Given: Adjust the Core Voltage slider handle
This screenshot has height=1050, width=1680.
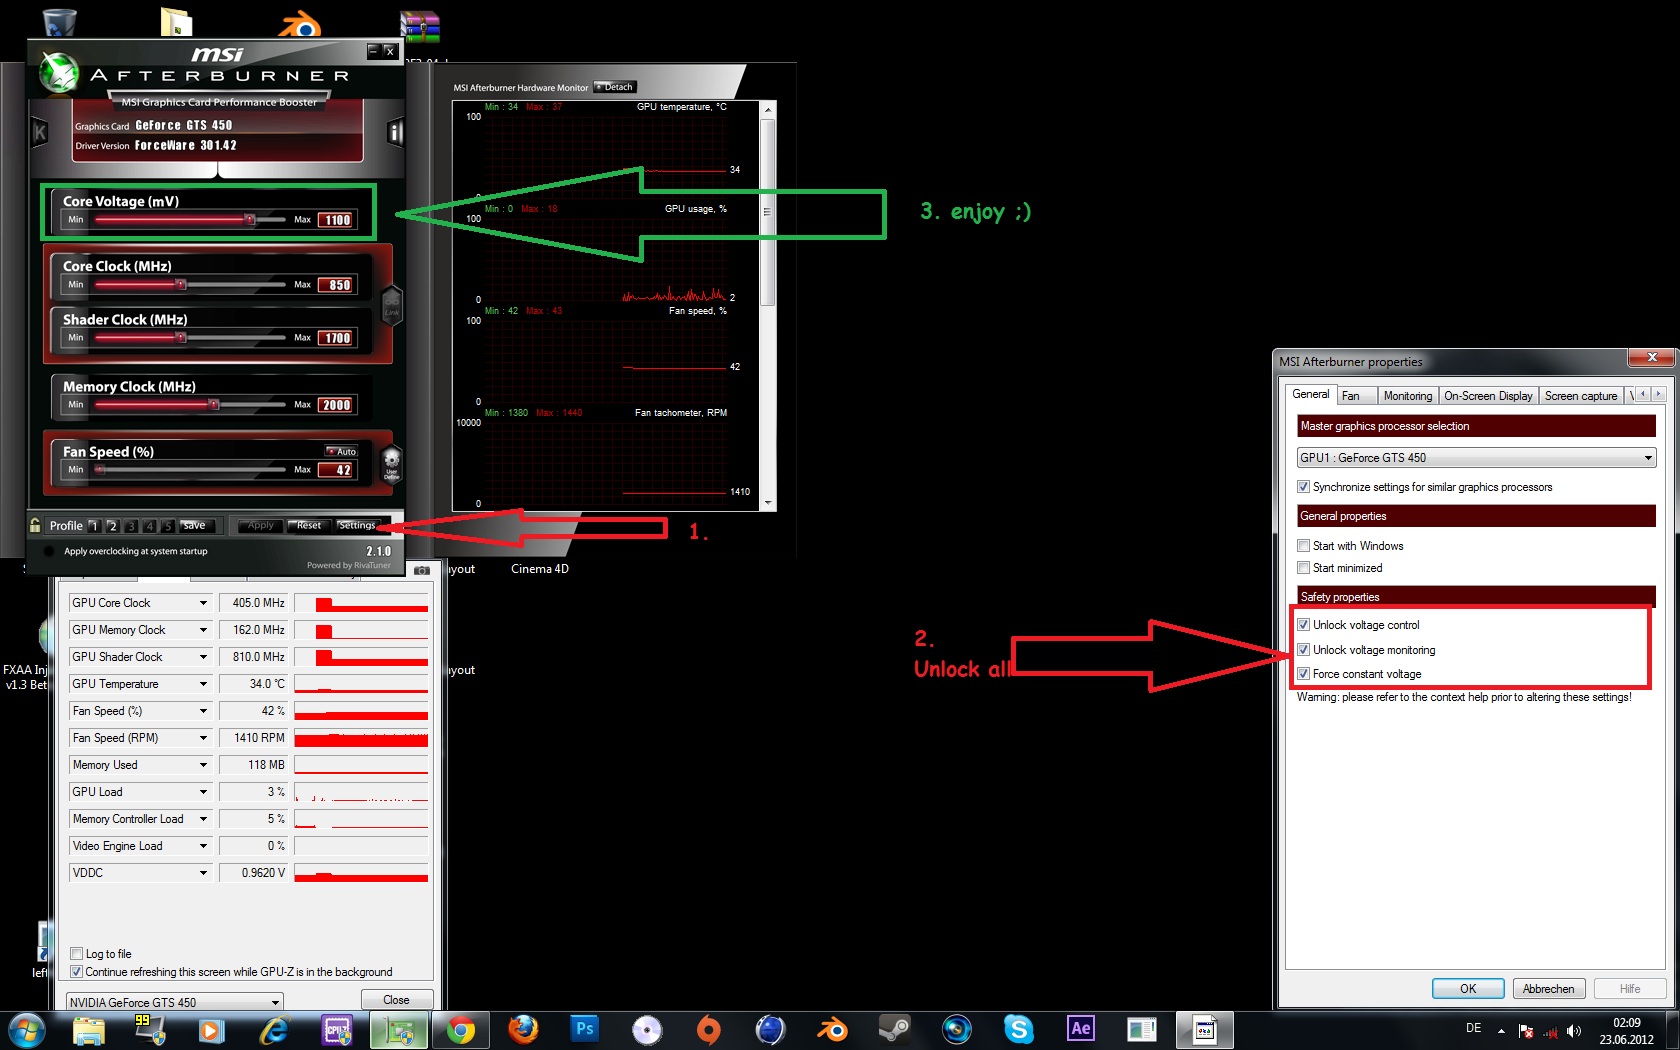Looking at the screenshot, I should coord(250,219).
